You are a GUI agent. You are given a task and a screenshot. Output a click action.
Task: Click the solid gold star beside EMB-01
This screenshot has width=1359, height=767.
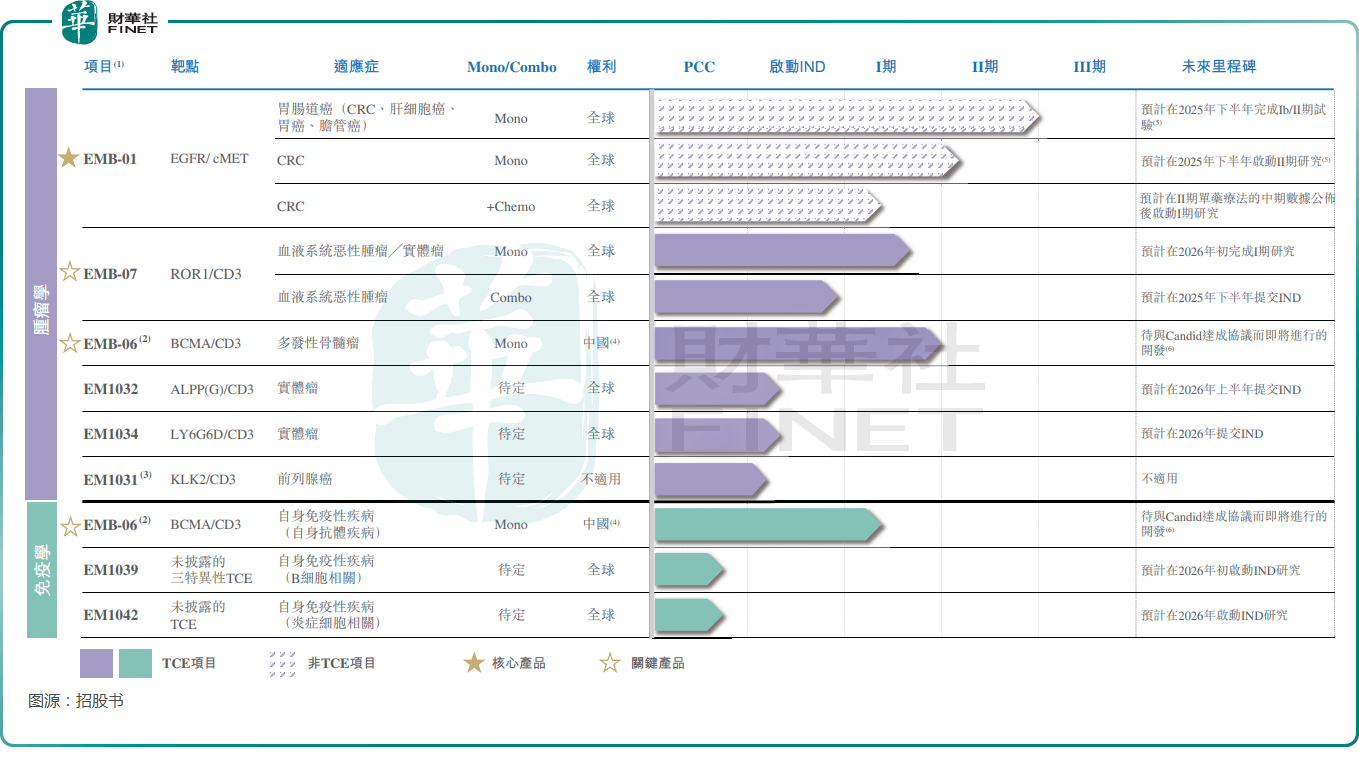(x=68, y=158)
